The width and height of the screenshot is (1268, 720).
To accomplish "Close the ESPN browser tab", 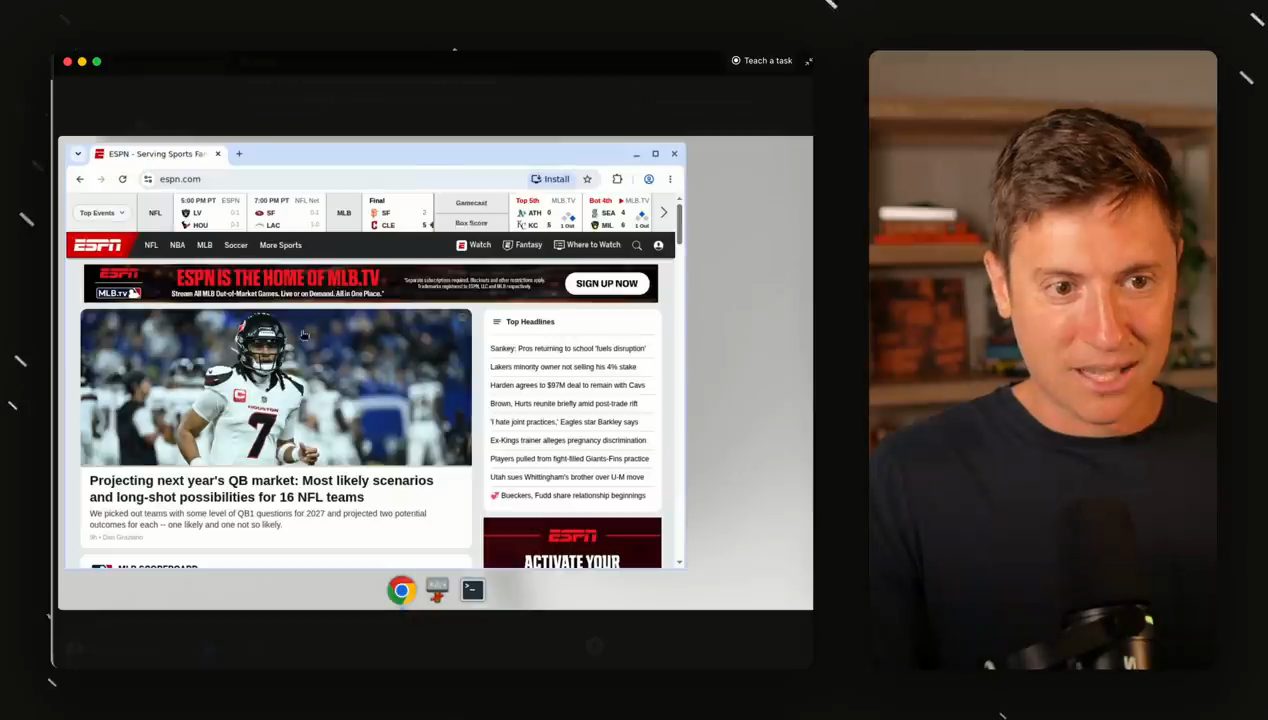I will coord(218,154).
